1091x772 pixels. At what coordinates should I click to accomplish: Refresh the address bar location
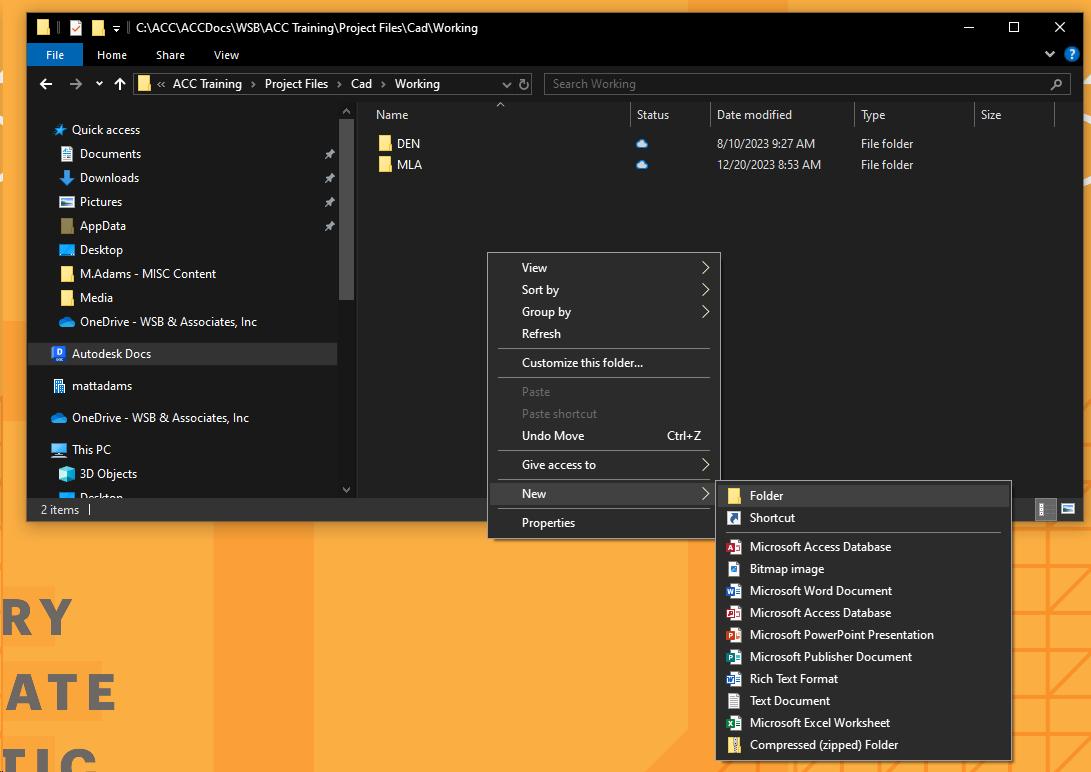tap(523, 84)
